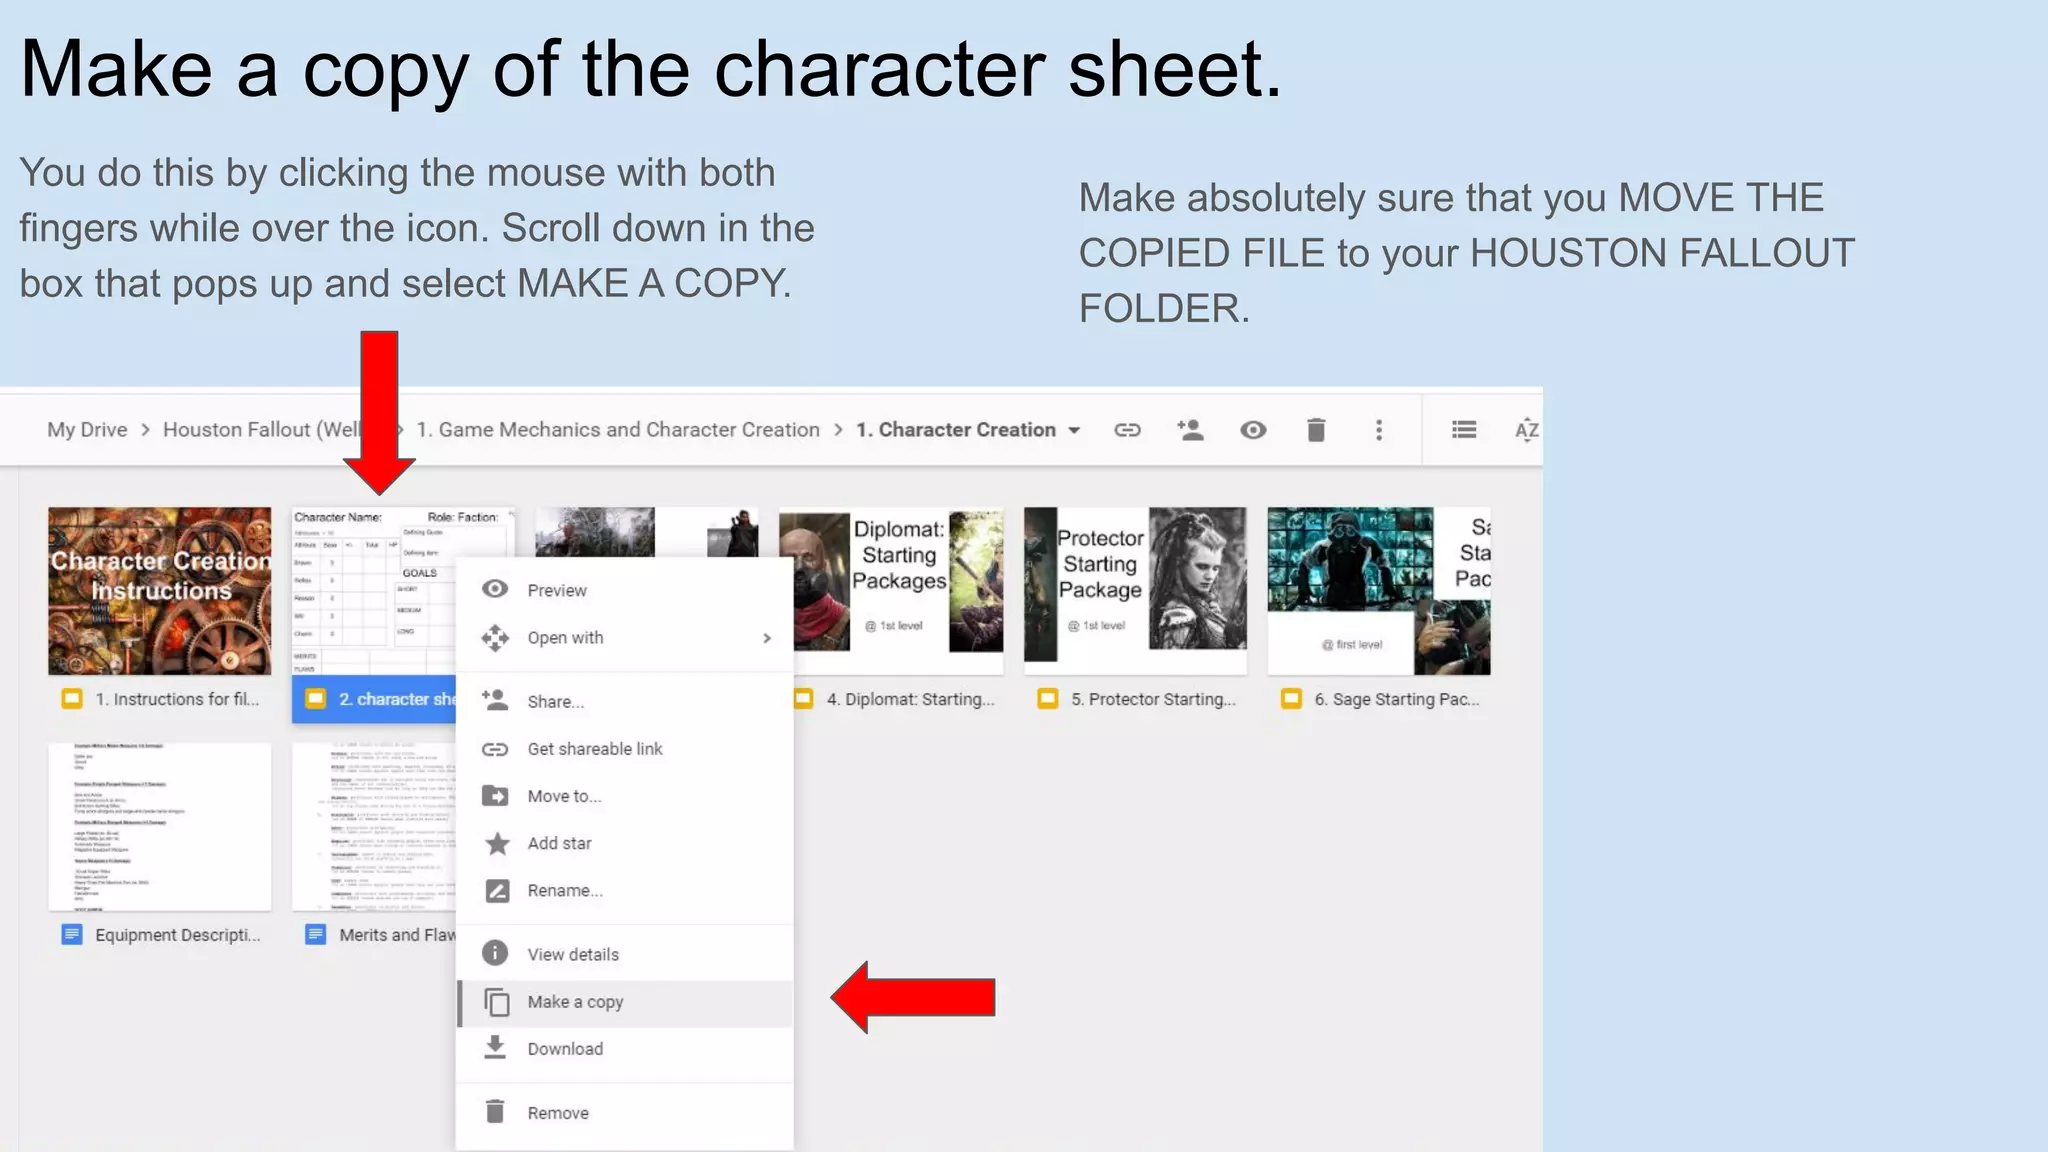This screenshot has width=2048, height=1152.
Task: Open the three-dot more actions menu
Action: [x=1379, y=430]
